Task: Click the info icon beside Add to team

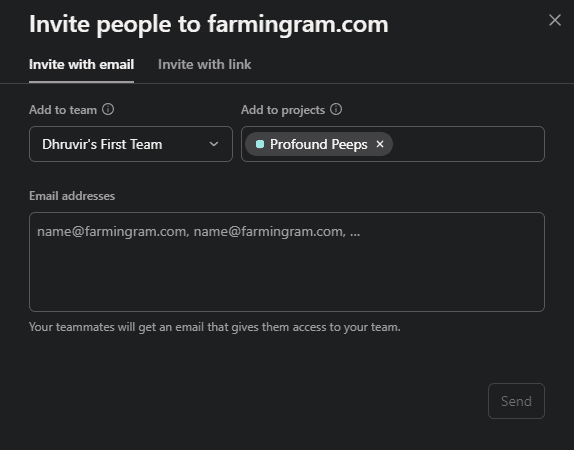Action: tap(108, 109)
